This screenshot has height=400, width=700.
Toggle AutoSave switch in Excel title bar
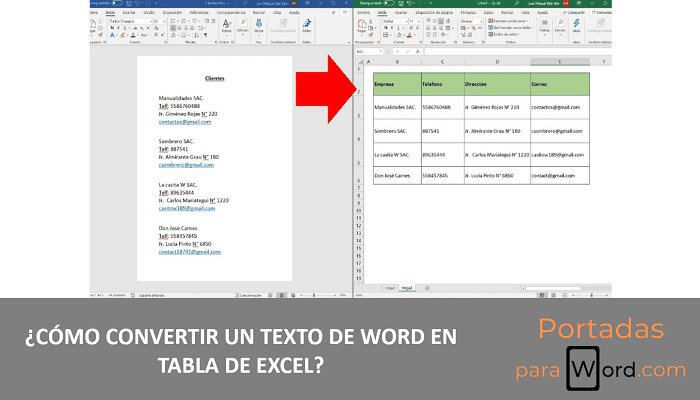pyautogui.click(x=389, y=3)
